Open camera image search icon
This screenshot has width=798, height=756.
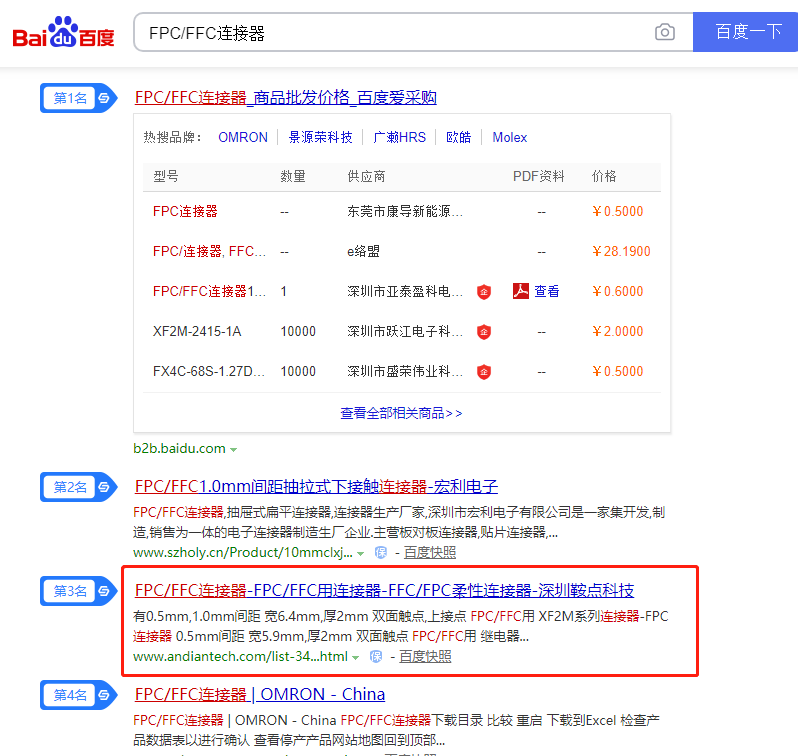pyautogui.click(x=665, y=32)
